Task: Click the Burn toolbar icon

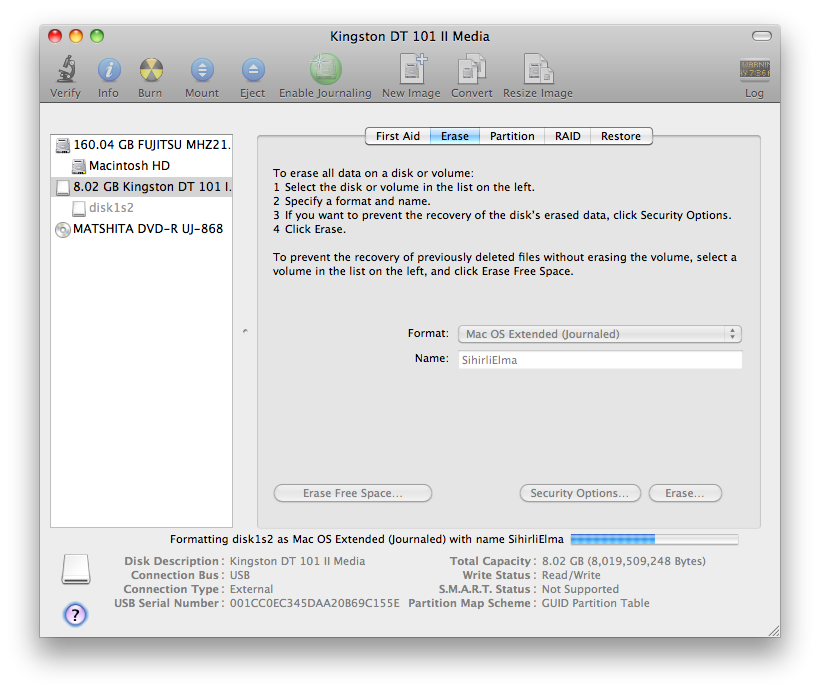Action: (x=150, y=71)
